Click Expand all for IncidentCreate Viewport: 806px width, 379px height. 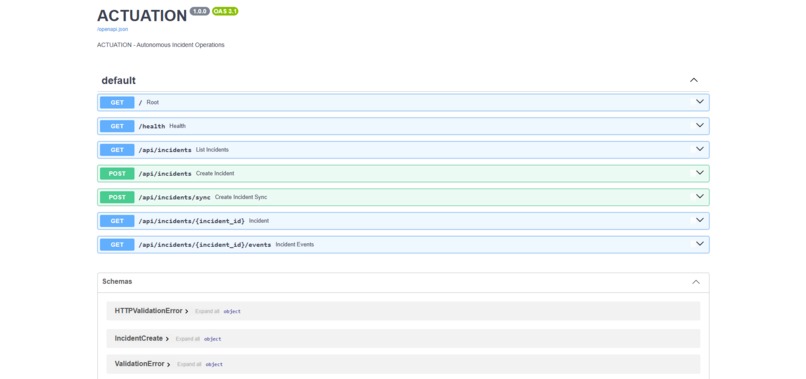click(x=188, y=339)
